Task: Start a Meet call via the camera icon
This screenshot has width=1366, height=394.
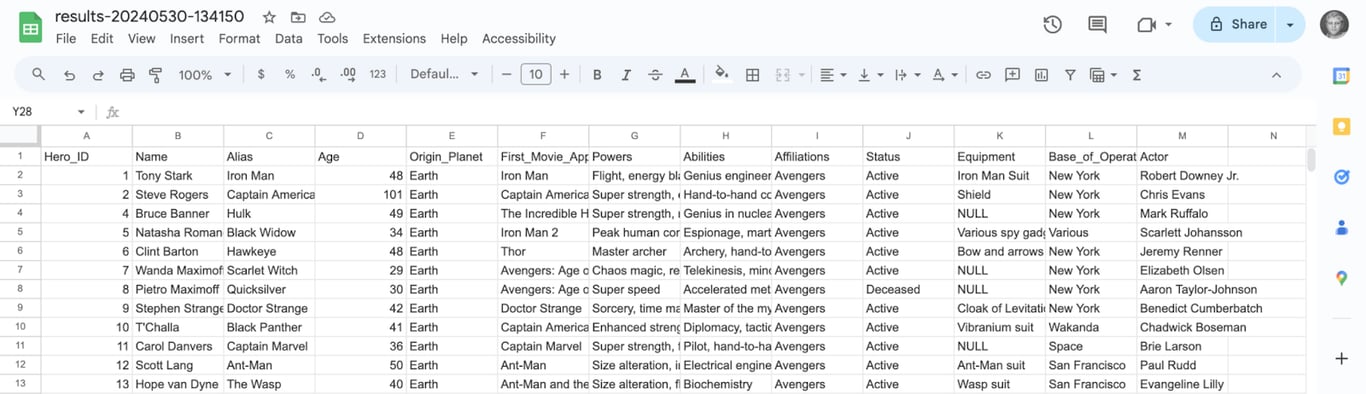Action: click(x=1146, y=24)
